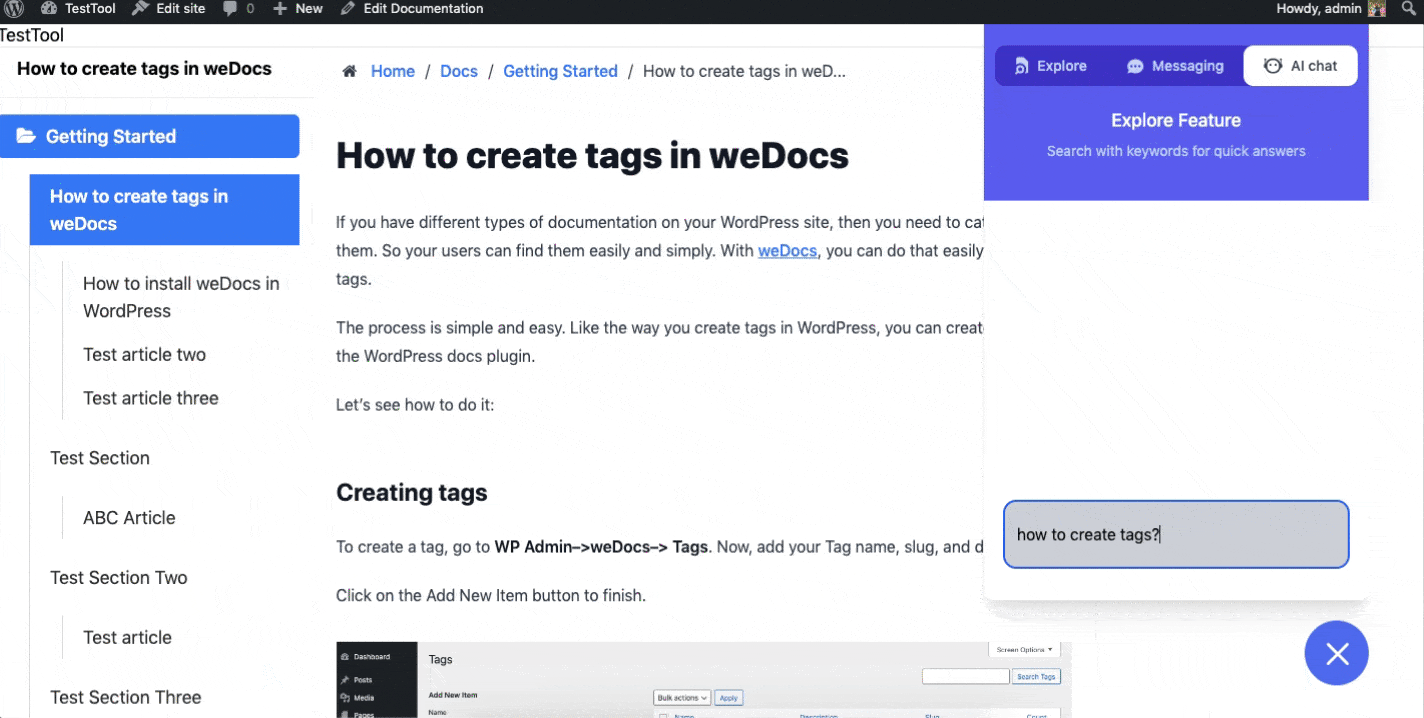Click the AI chat question input field
This screenshot has width=1424, height=718.
(x=1176, y=534)
